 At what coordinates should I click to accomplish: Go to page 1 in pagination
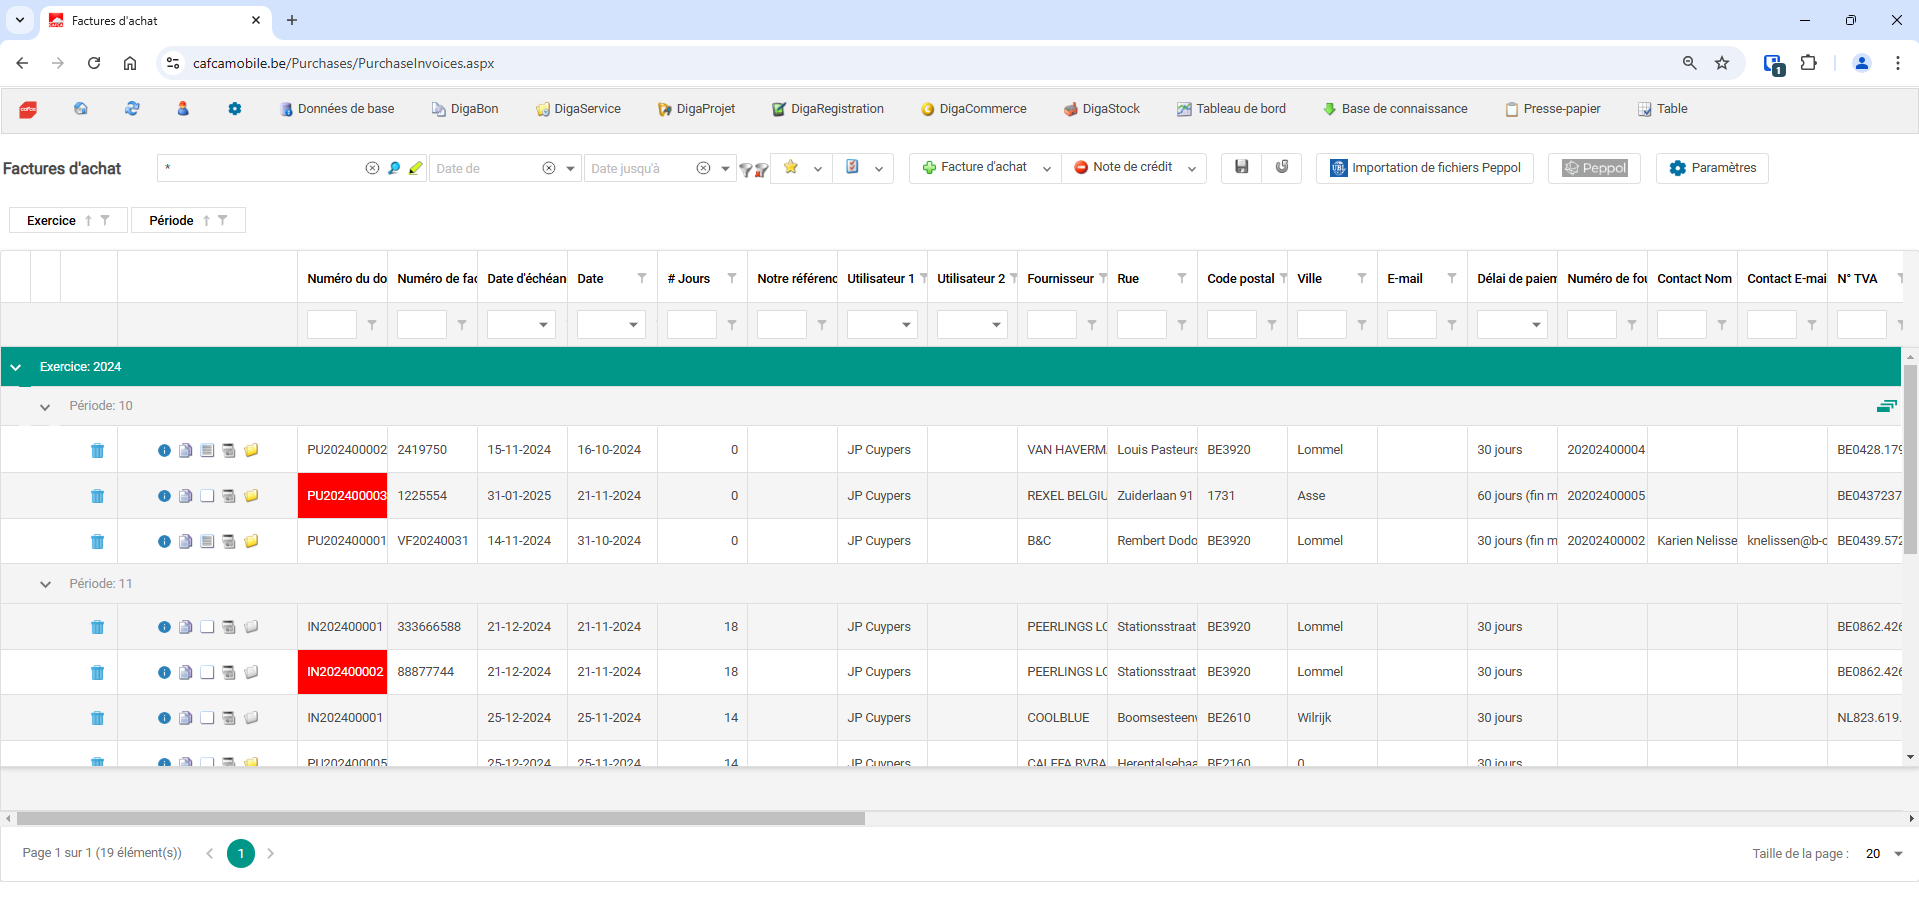pyautogui.click(x=241, y=854)
